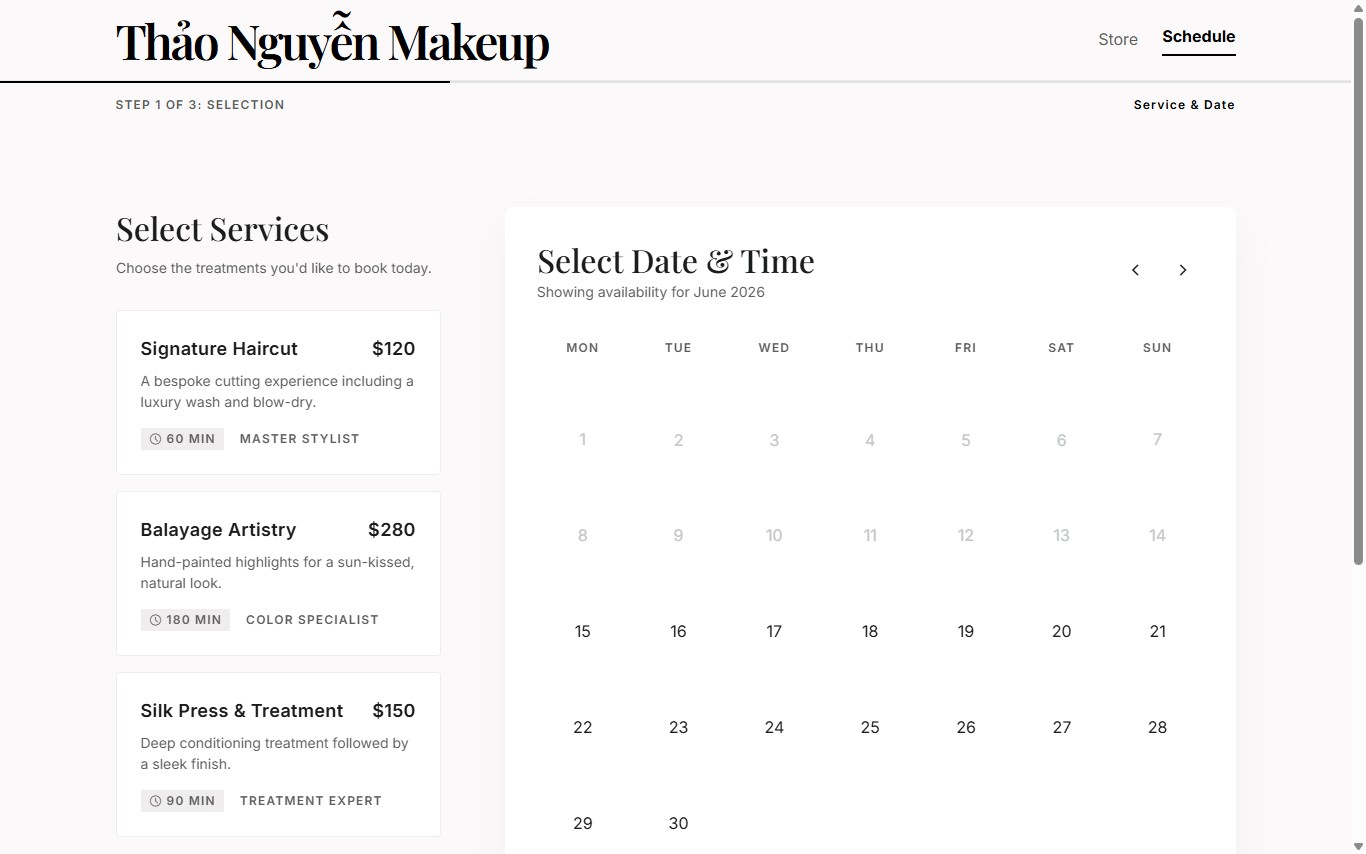1366x854 pixels.
Task: Click the 90 MIN duration badge
Action: (x=182, y=801)
